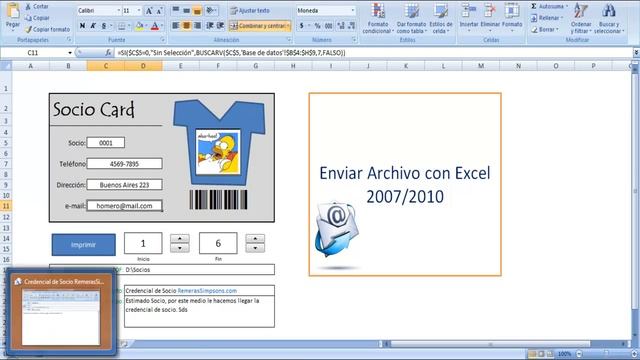Click Combinar y centrar button
The image size is (640, 360).
pos(260,26)
